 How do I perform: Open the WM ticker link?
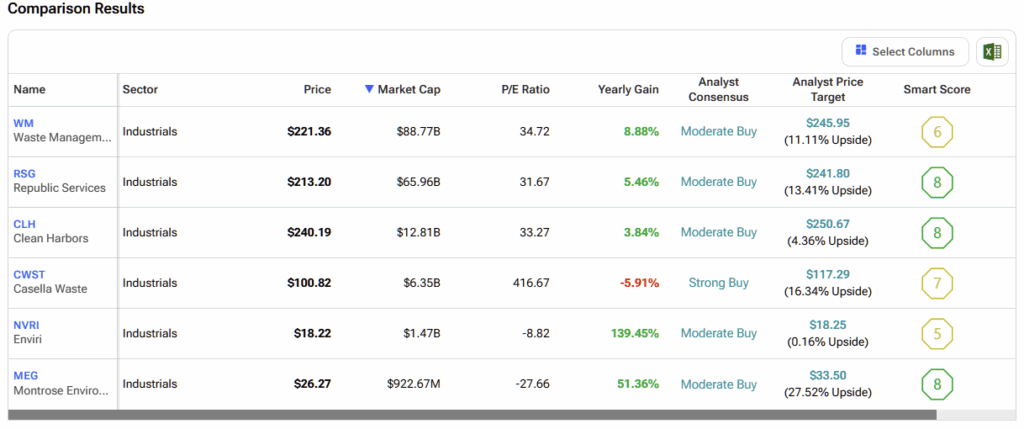click(23, 123)
